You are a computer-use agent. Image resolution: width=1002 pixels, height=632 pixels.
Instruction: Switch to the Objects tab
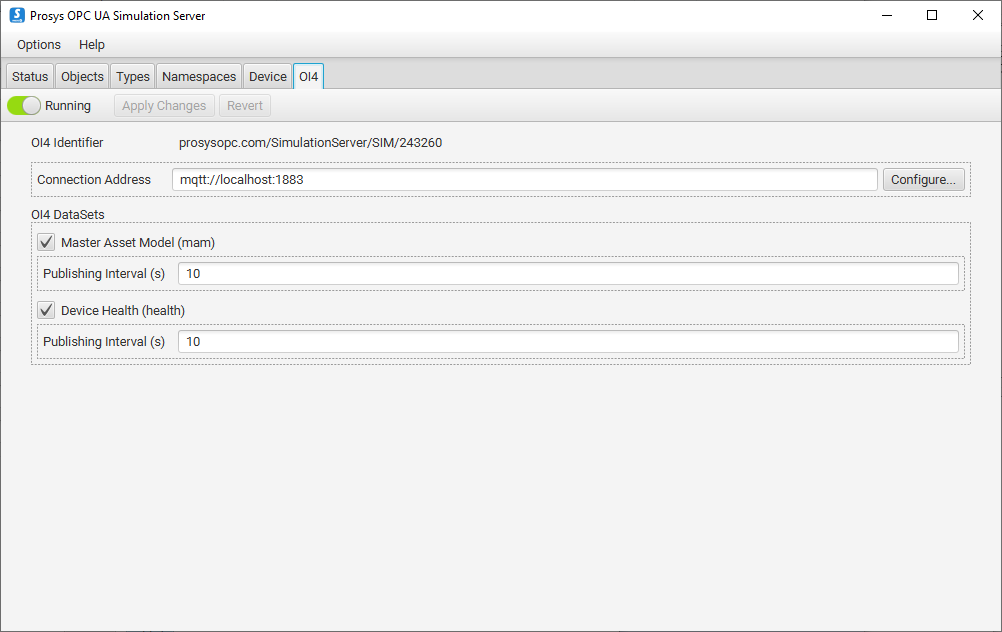click(x=82, y=77)
